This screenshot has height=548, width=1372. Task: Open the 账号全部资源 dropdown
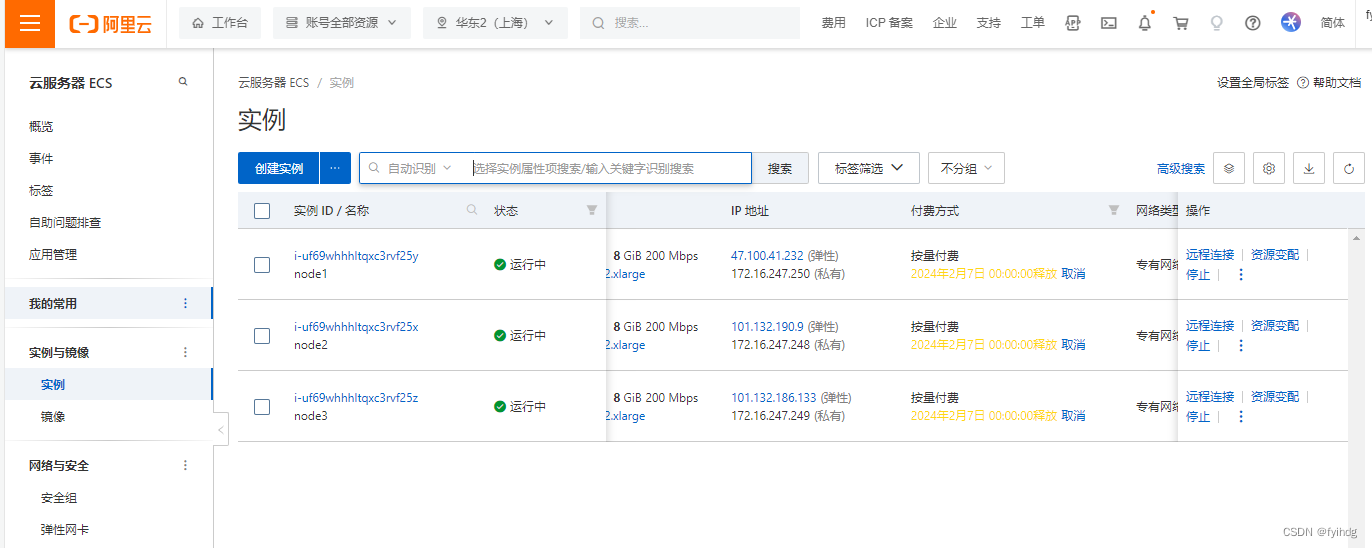341,23
